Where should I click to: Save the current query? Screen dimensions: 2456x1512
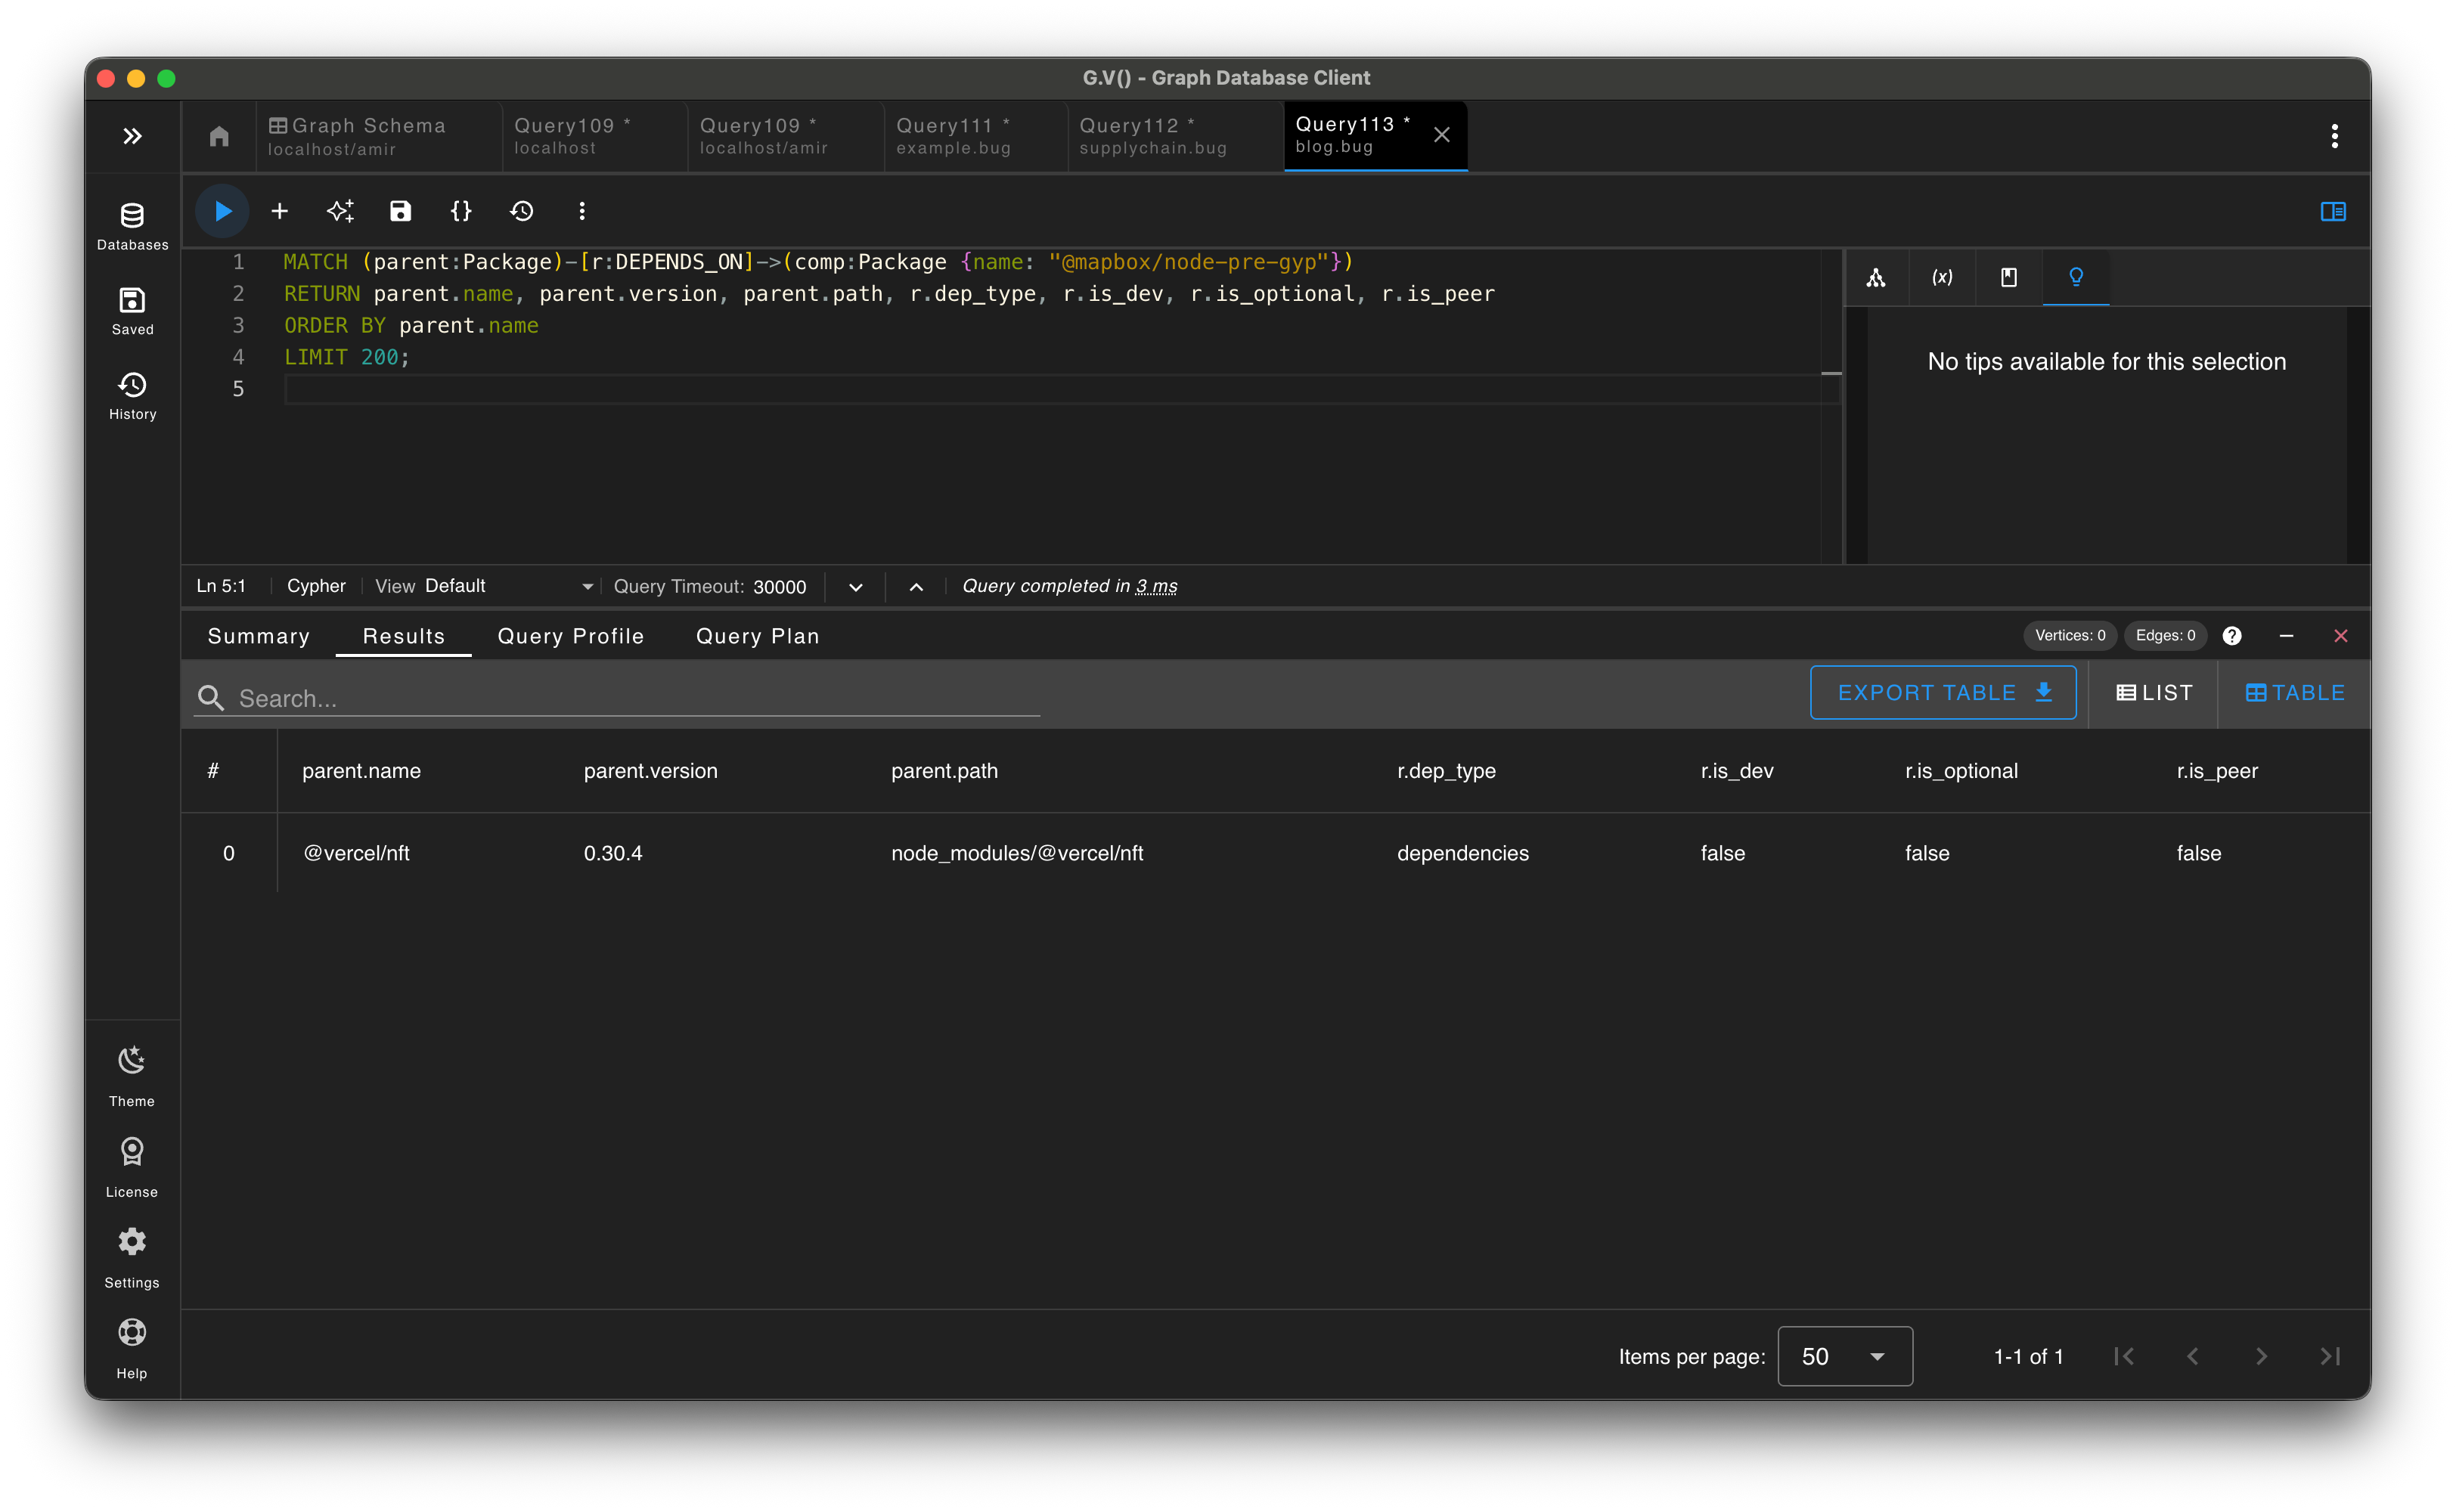coord(400,211)
